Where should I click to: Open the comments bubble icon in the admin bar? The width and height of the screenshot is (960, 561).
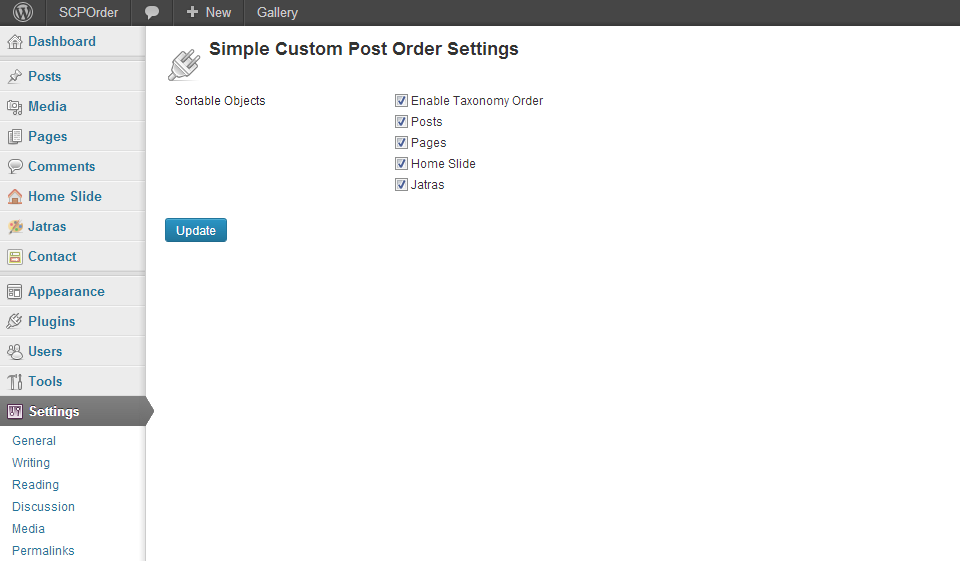click(x=152, y=13)
